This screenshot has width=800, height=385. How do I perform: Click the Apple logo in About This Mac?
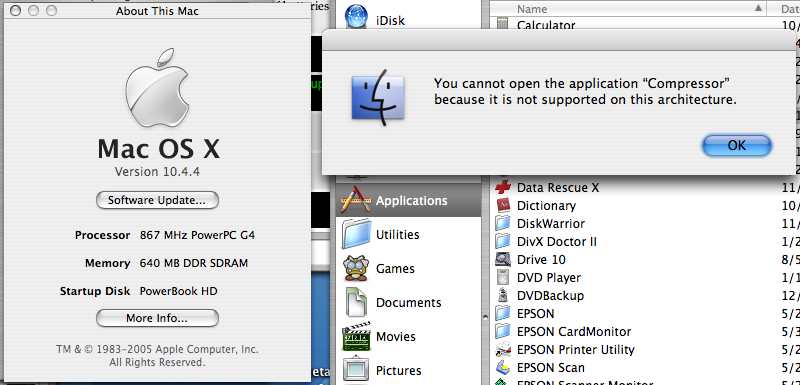157,88
